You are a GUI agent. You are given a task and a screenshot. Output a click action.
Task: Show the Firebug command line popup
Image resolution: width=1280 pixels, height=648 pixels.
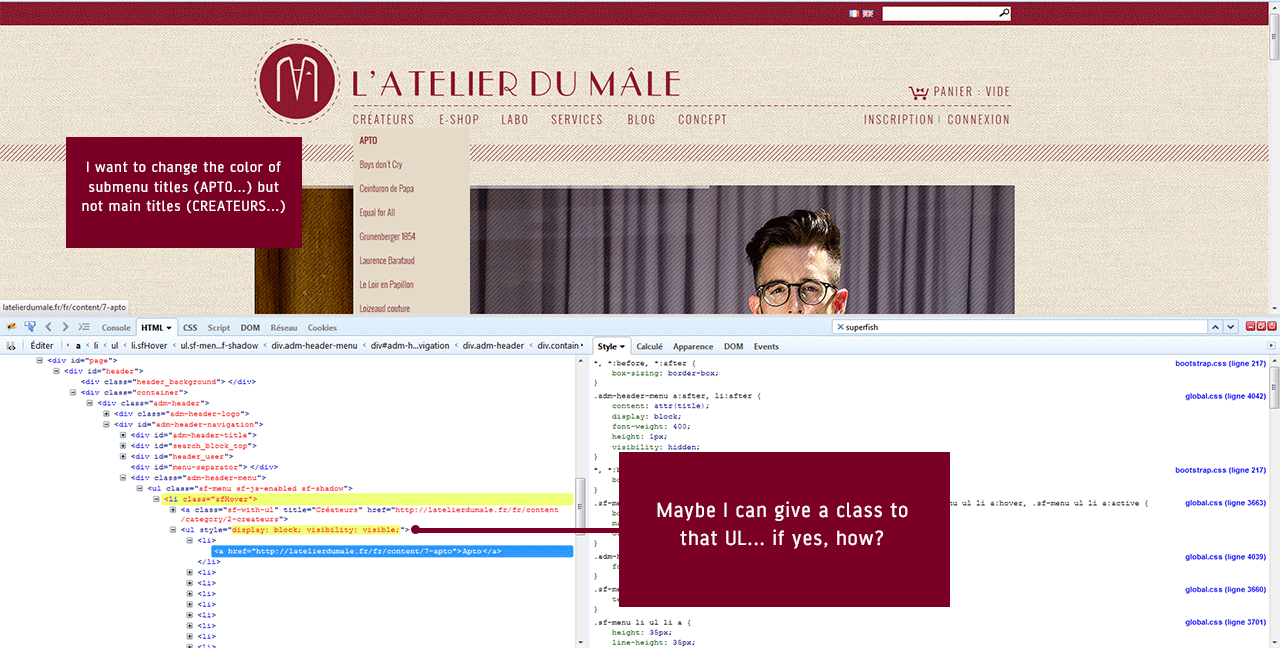[85, 327]
